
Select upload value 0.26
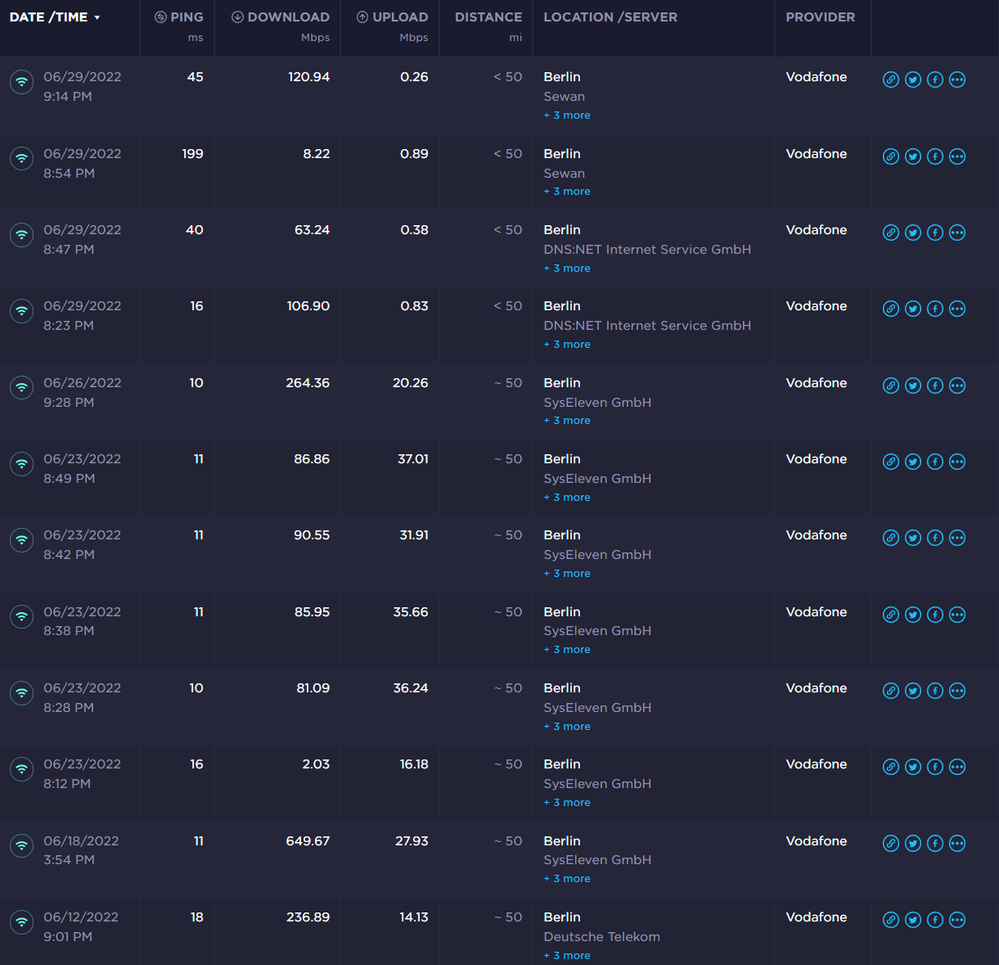(x=414, y=77)
